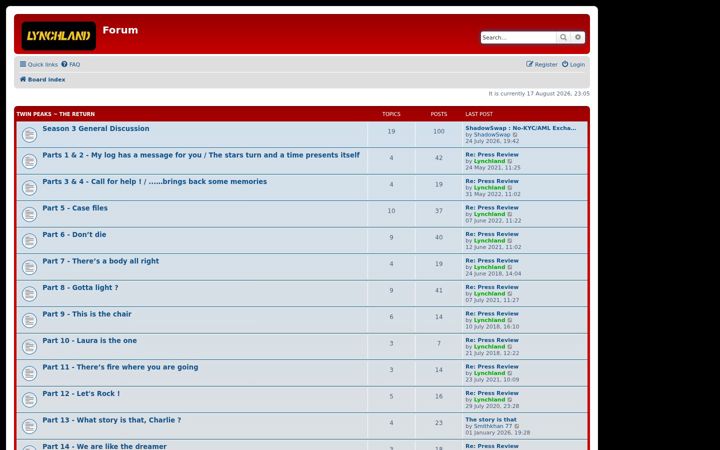The image size is (720, 450).
Task: Open Part 14 - We are like the dreamer
Action: [105, 446]
